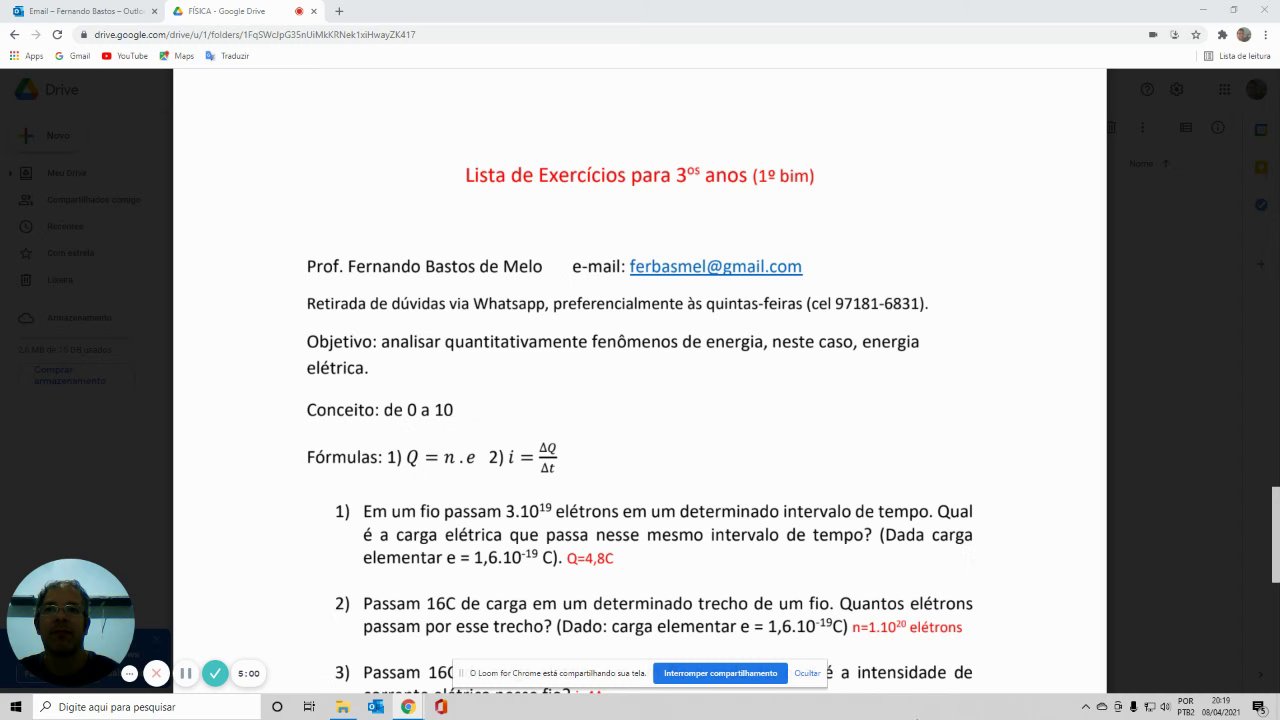This screenshot has height=720, width=1280.
Task: Open the YouTube bookmark
Action: (x=125, y=56)
